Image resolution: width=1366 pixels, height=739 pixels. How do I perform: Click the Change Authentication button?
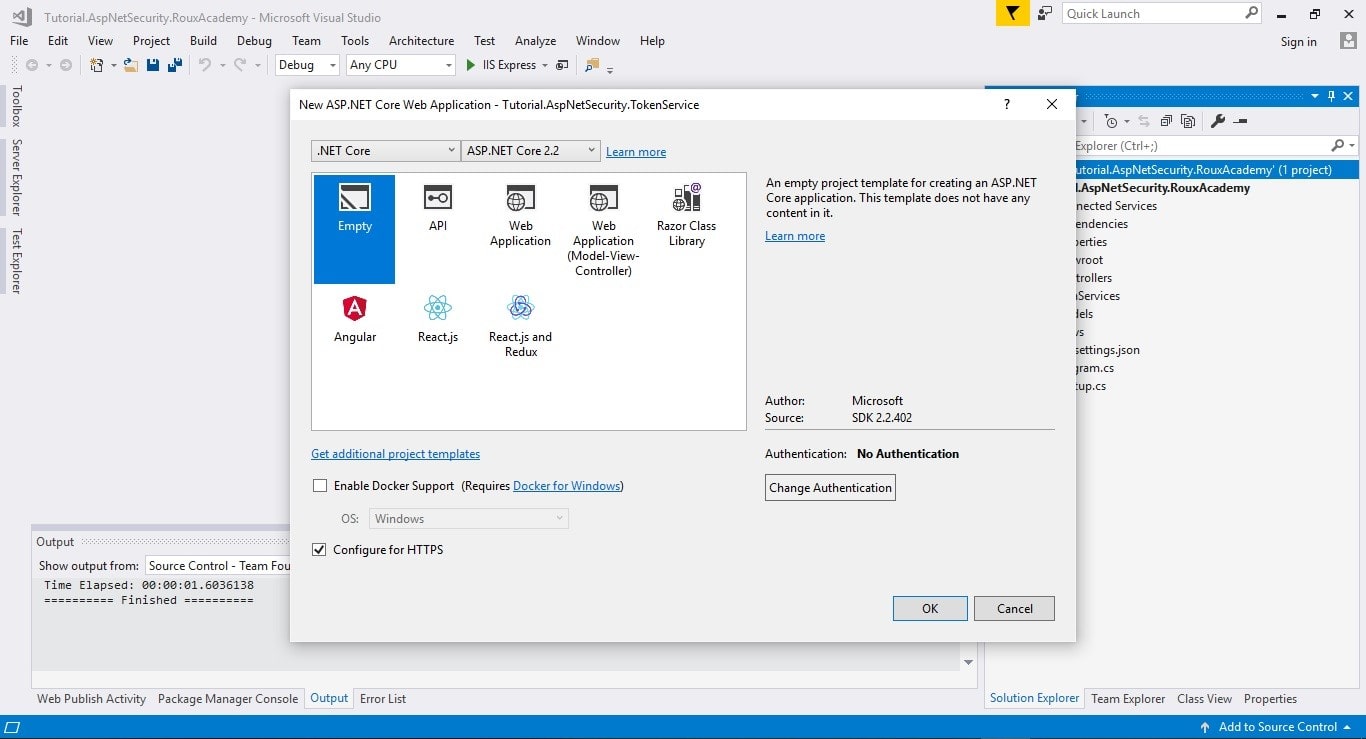coord(830,487)
